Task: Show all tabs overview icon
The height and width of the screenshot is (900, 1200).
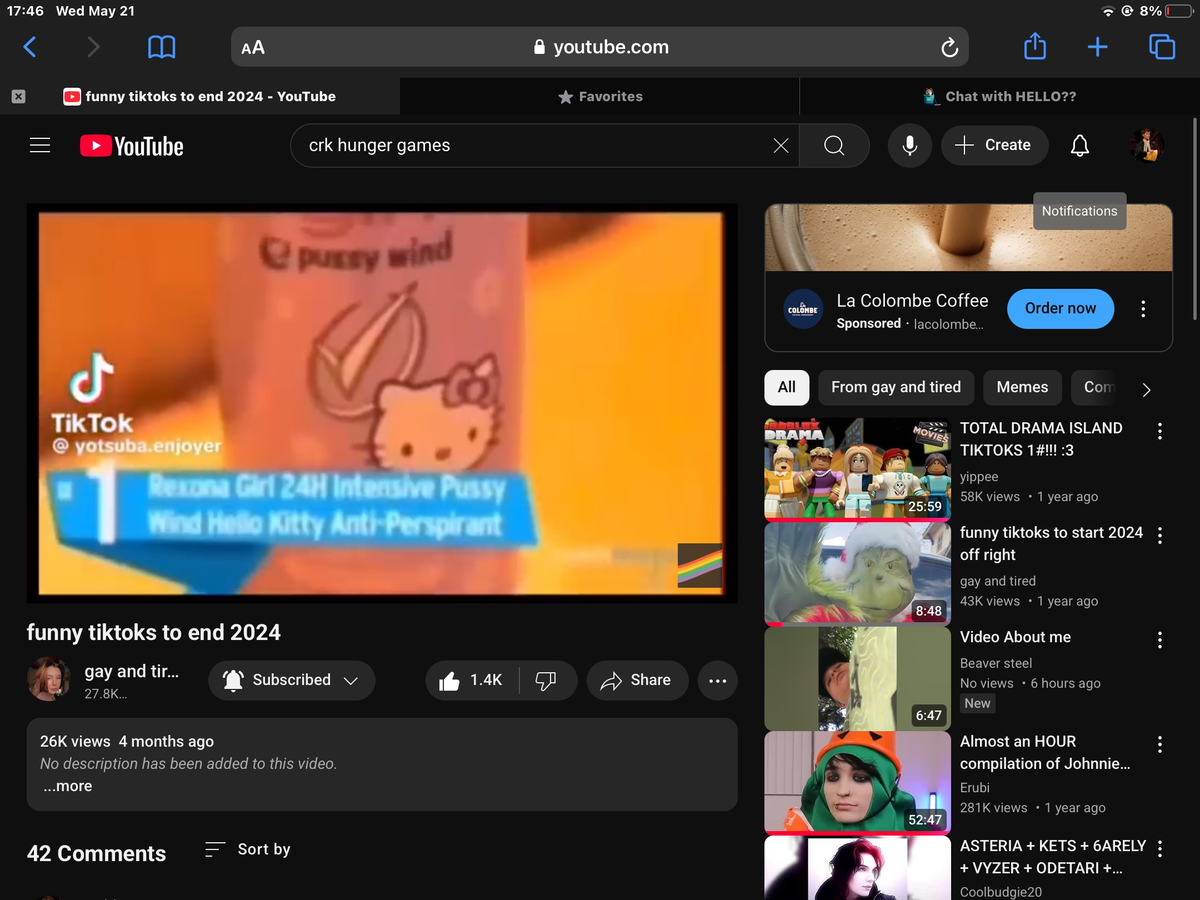Action: (x=1162, y=47)
